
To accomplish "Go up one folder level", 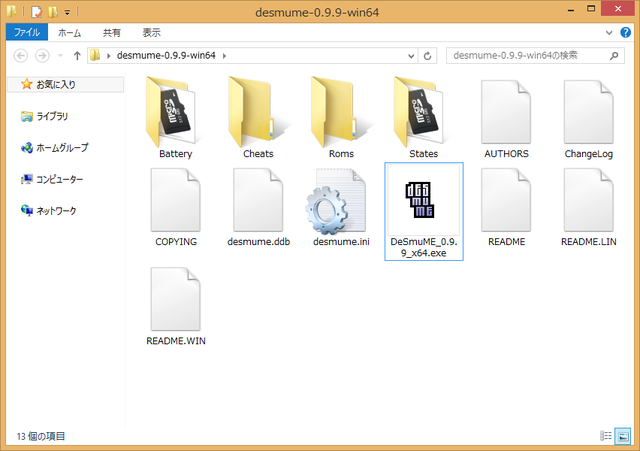I will click(x=77, y=56).
